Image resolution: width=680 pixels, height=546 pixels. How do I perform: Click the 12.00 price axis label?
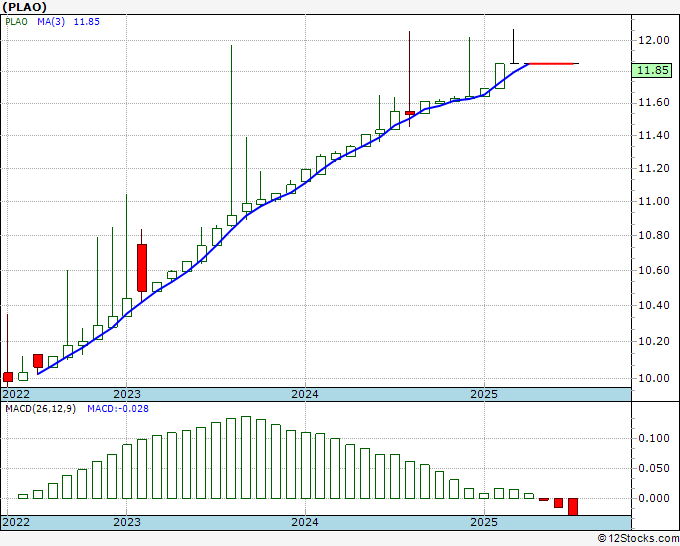(x=654, y=40)
